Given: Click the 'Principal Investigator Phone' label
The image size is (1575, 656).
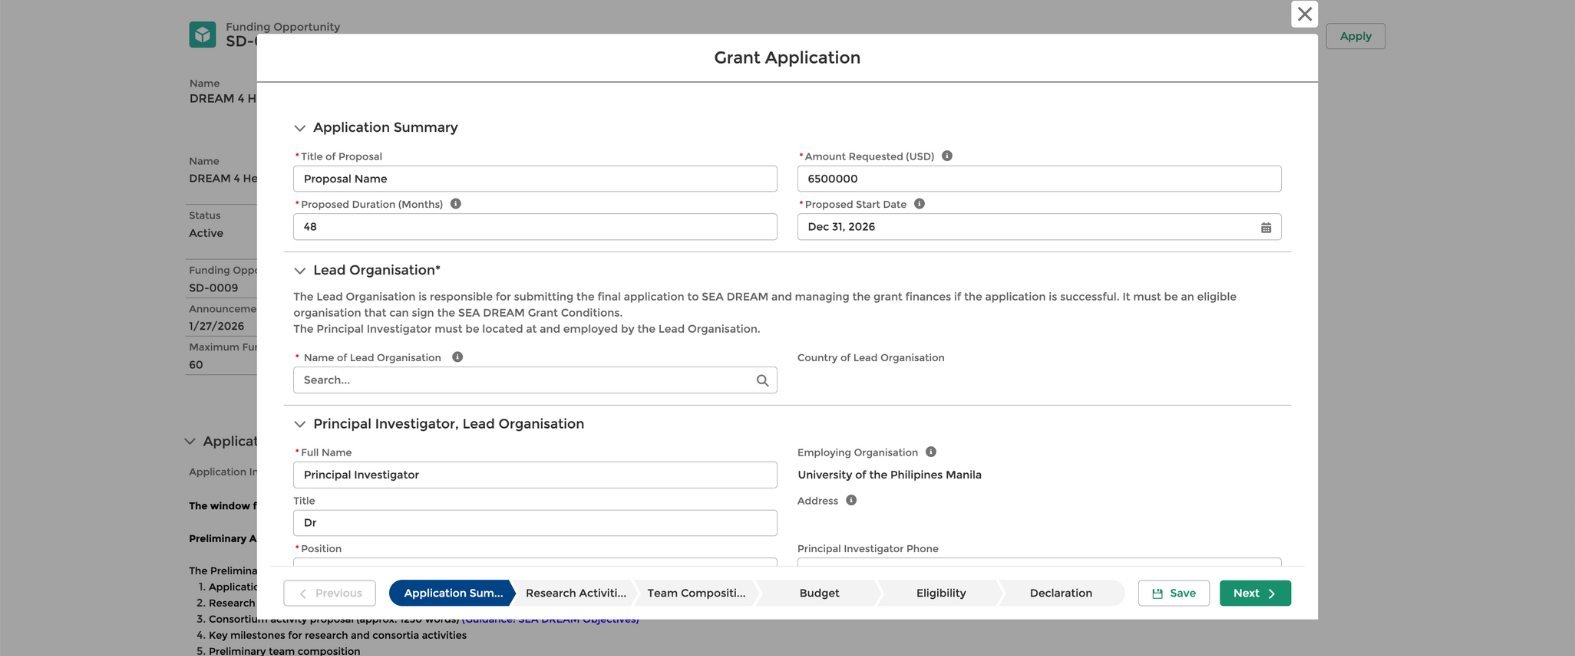Looking at the screenshot, I should tap(867, 548).
